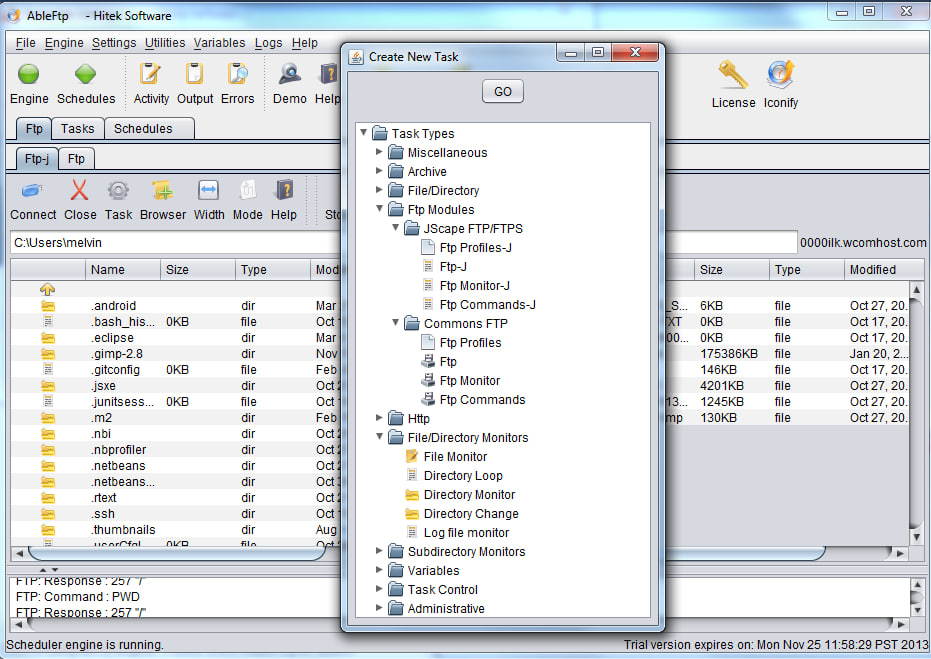Select the Directory Monitor task type

[x=460, y=495]
